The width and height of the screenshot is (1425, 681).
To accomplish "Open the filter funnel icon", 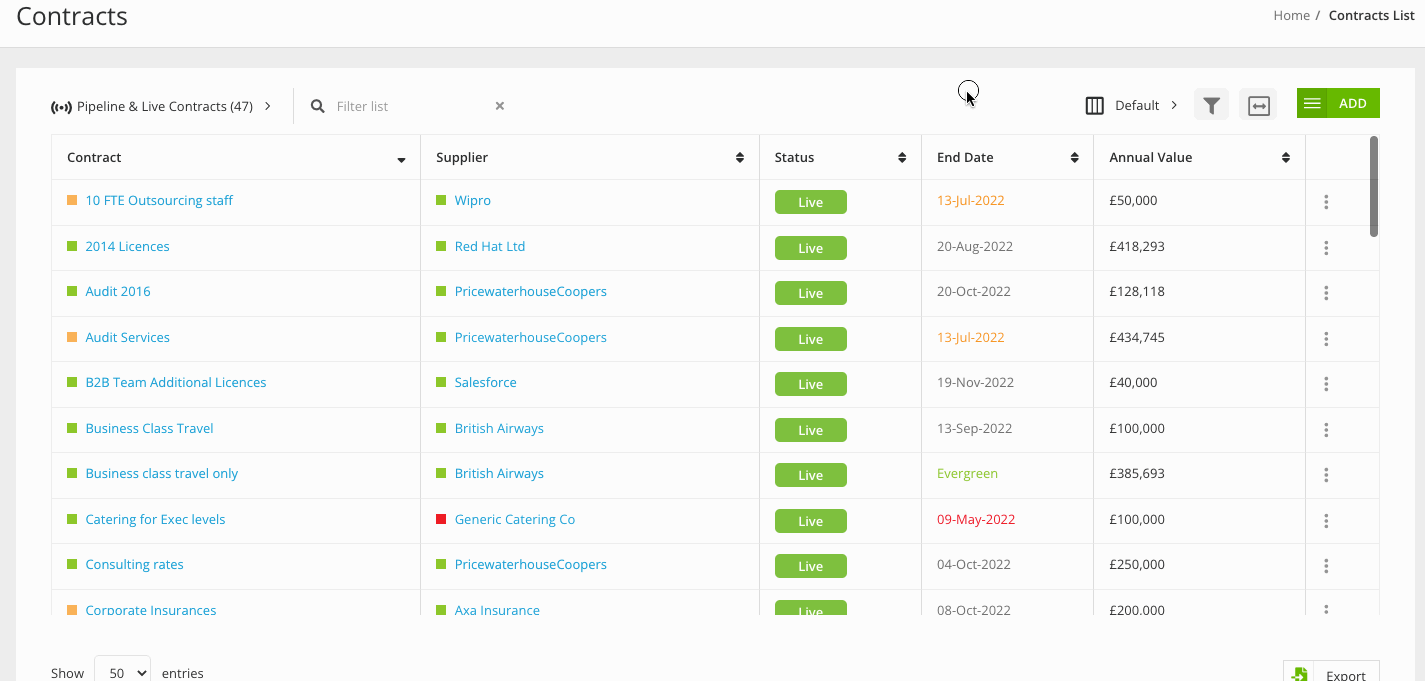I will pyautogui.click(x=1211, y=105).
